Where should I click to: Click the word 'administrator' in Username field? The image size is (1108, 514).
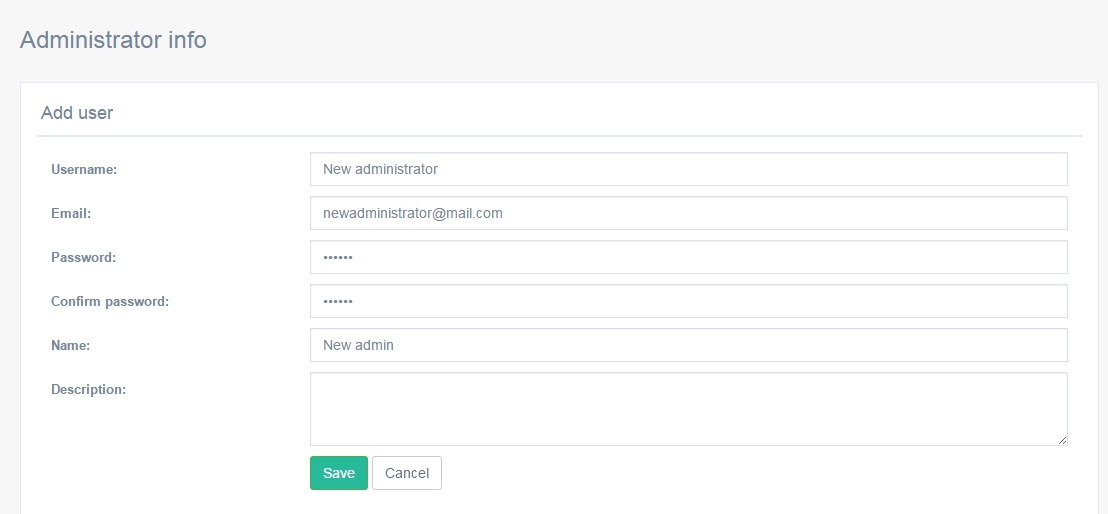pyautogui.click(x=396, y=170)
